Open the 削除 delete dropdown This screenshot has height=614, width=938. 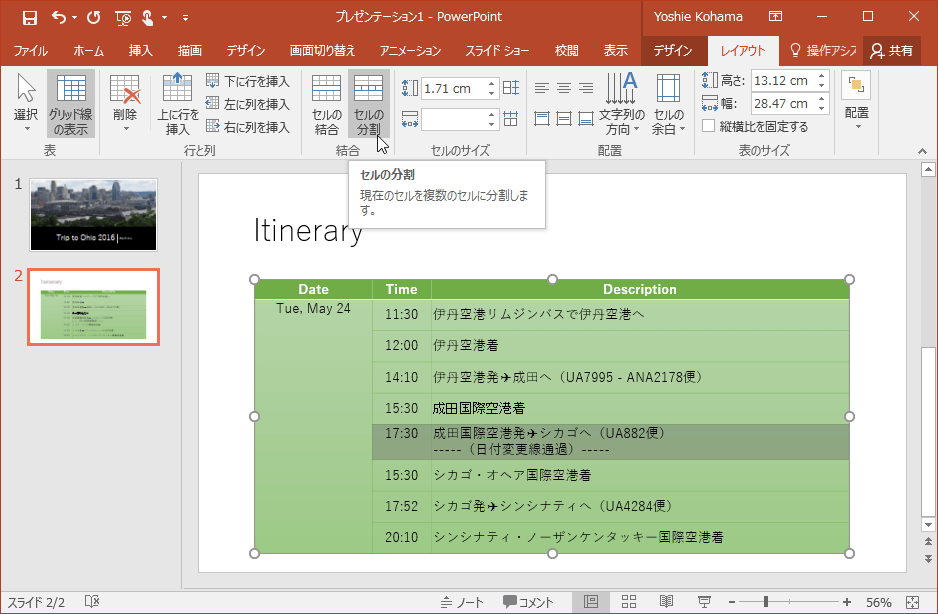(125, 104)
